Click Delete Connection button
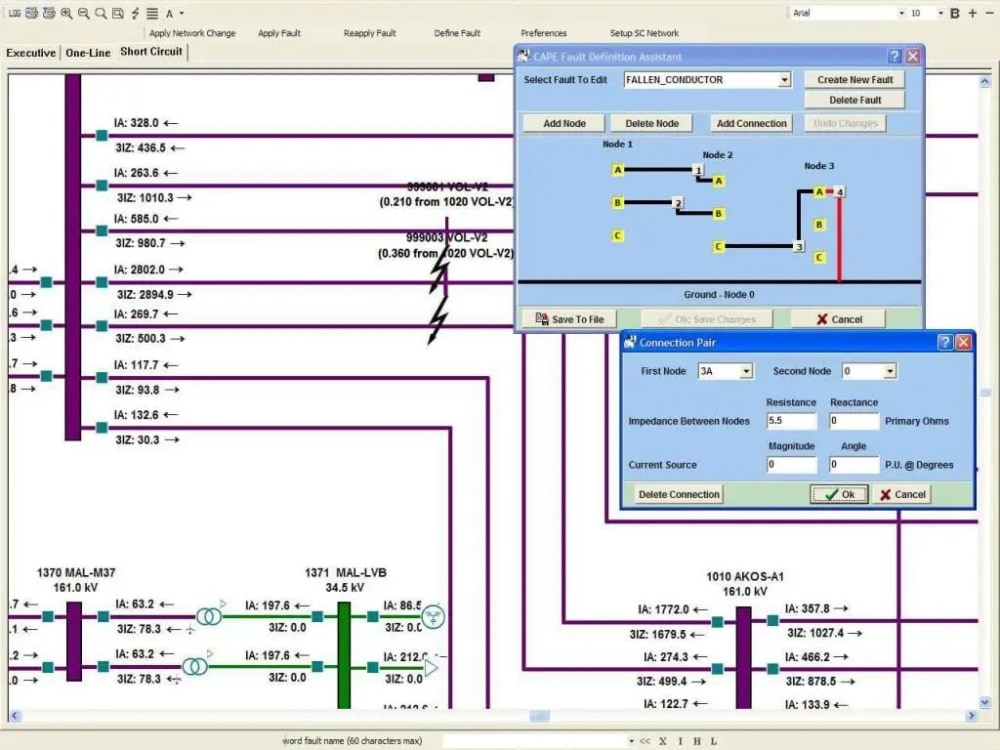This screenshot has height=750, width=1000. tap(679, 494)
